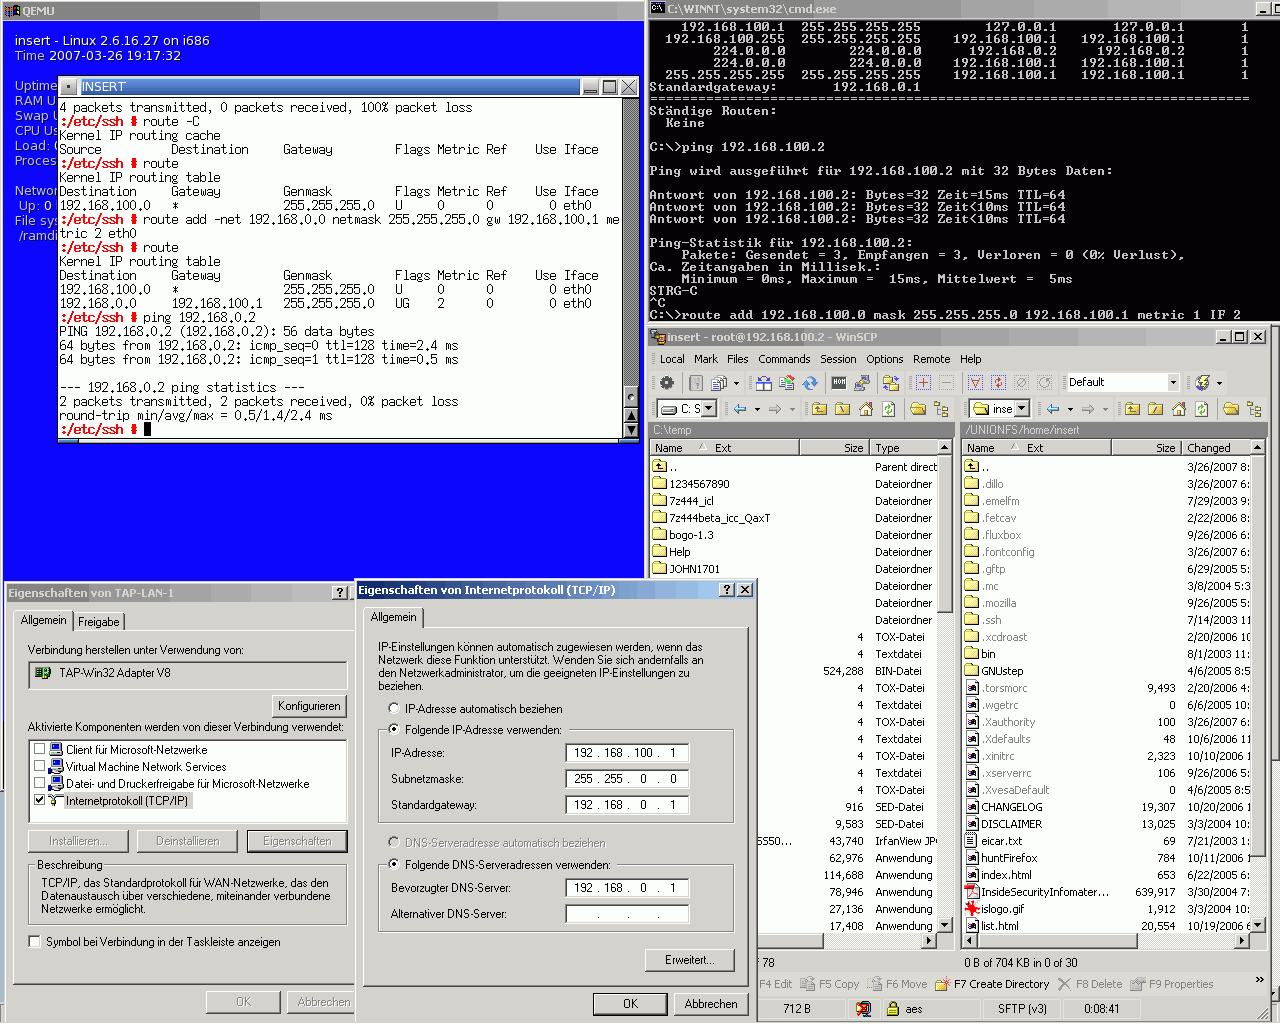Click the copy-to-clipboard icon in WinSCP toolbar

coord(718,382)
